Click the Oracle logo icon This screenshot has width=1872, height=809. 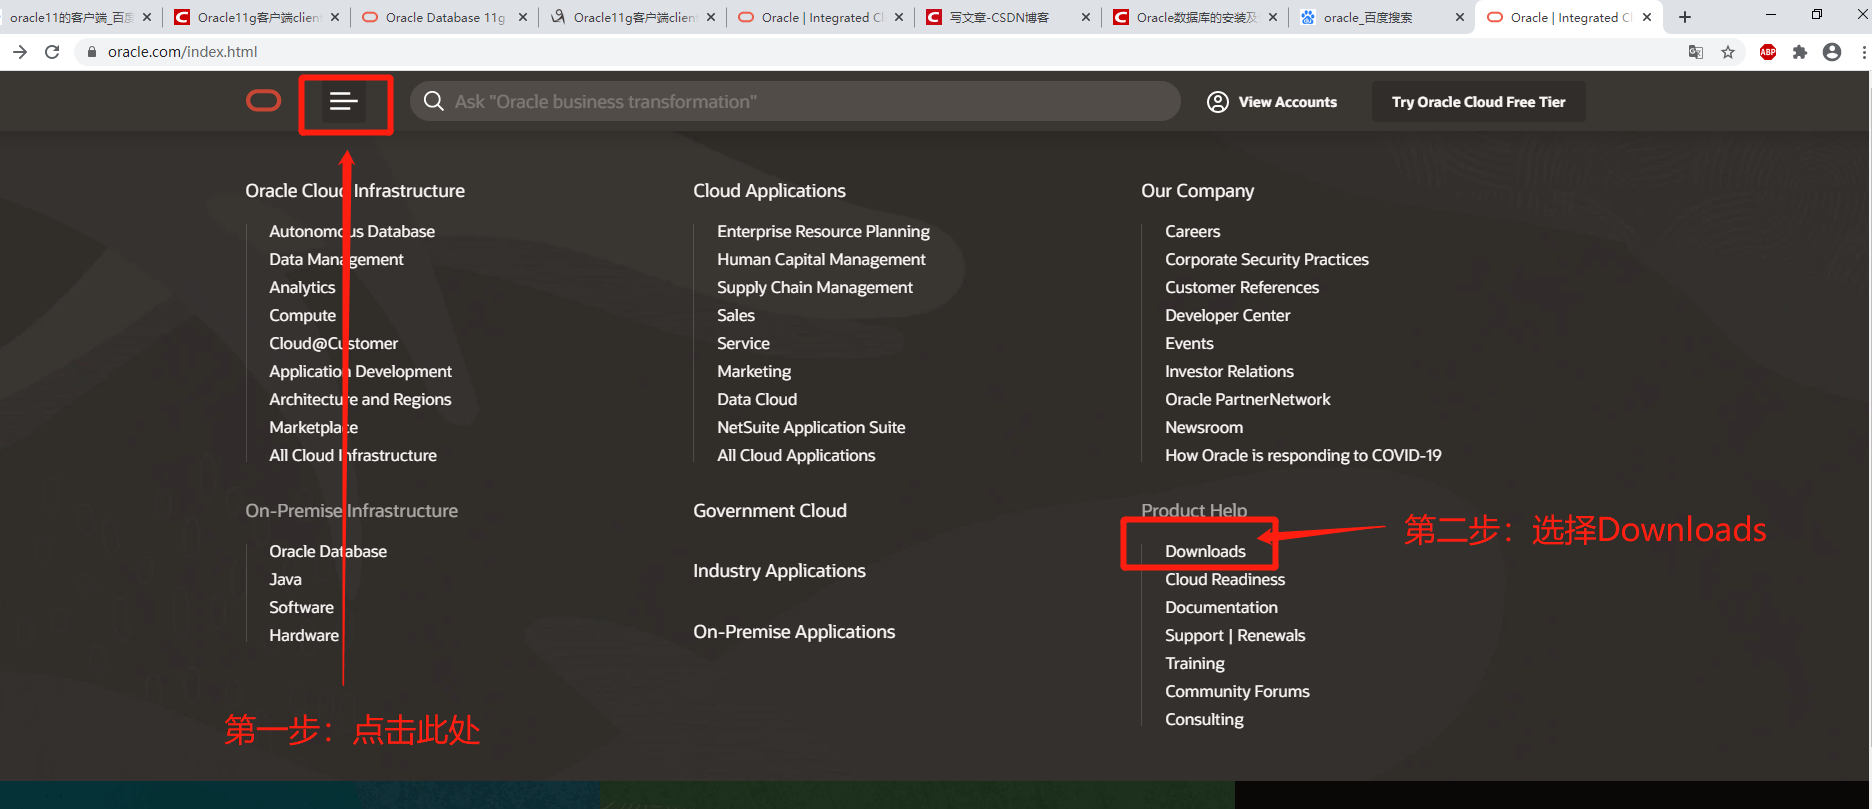pos(264,101)
